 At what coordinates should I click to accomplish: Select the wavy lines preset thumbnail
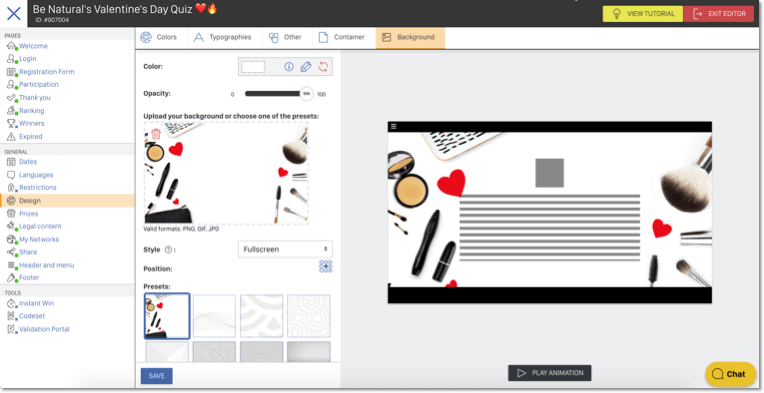214,316
